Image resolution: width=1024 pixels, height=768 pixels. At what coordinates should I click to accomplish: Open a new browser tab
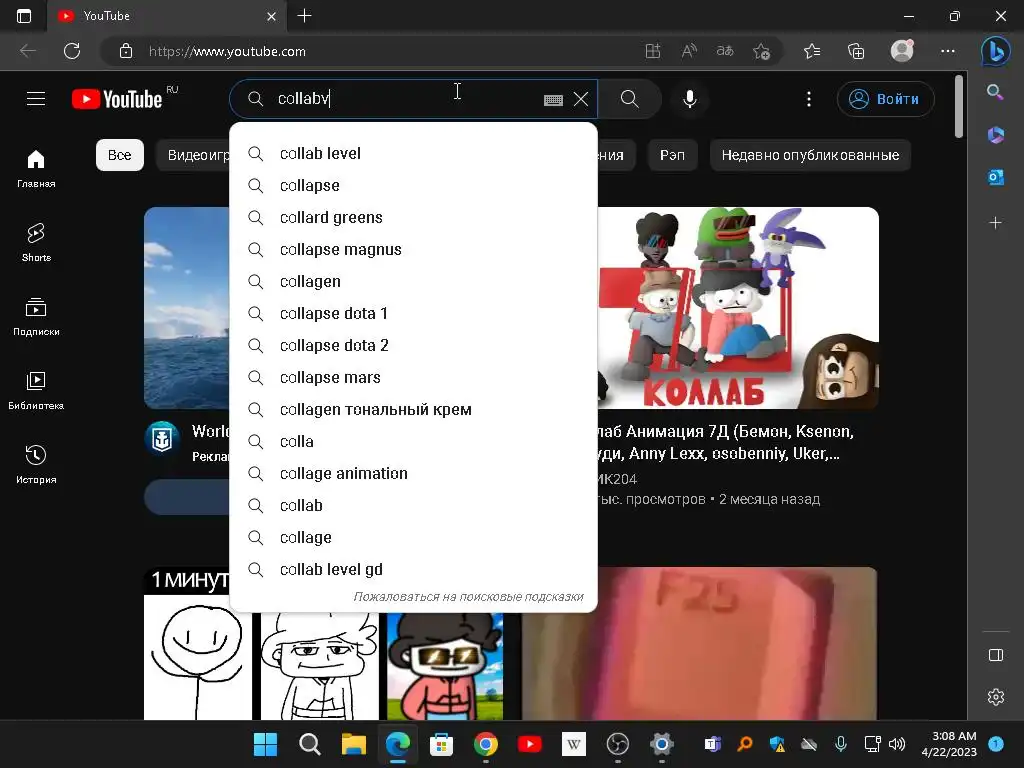click(304, 16)
